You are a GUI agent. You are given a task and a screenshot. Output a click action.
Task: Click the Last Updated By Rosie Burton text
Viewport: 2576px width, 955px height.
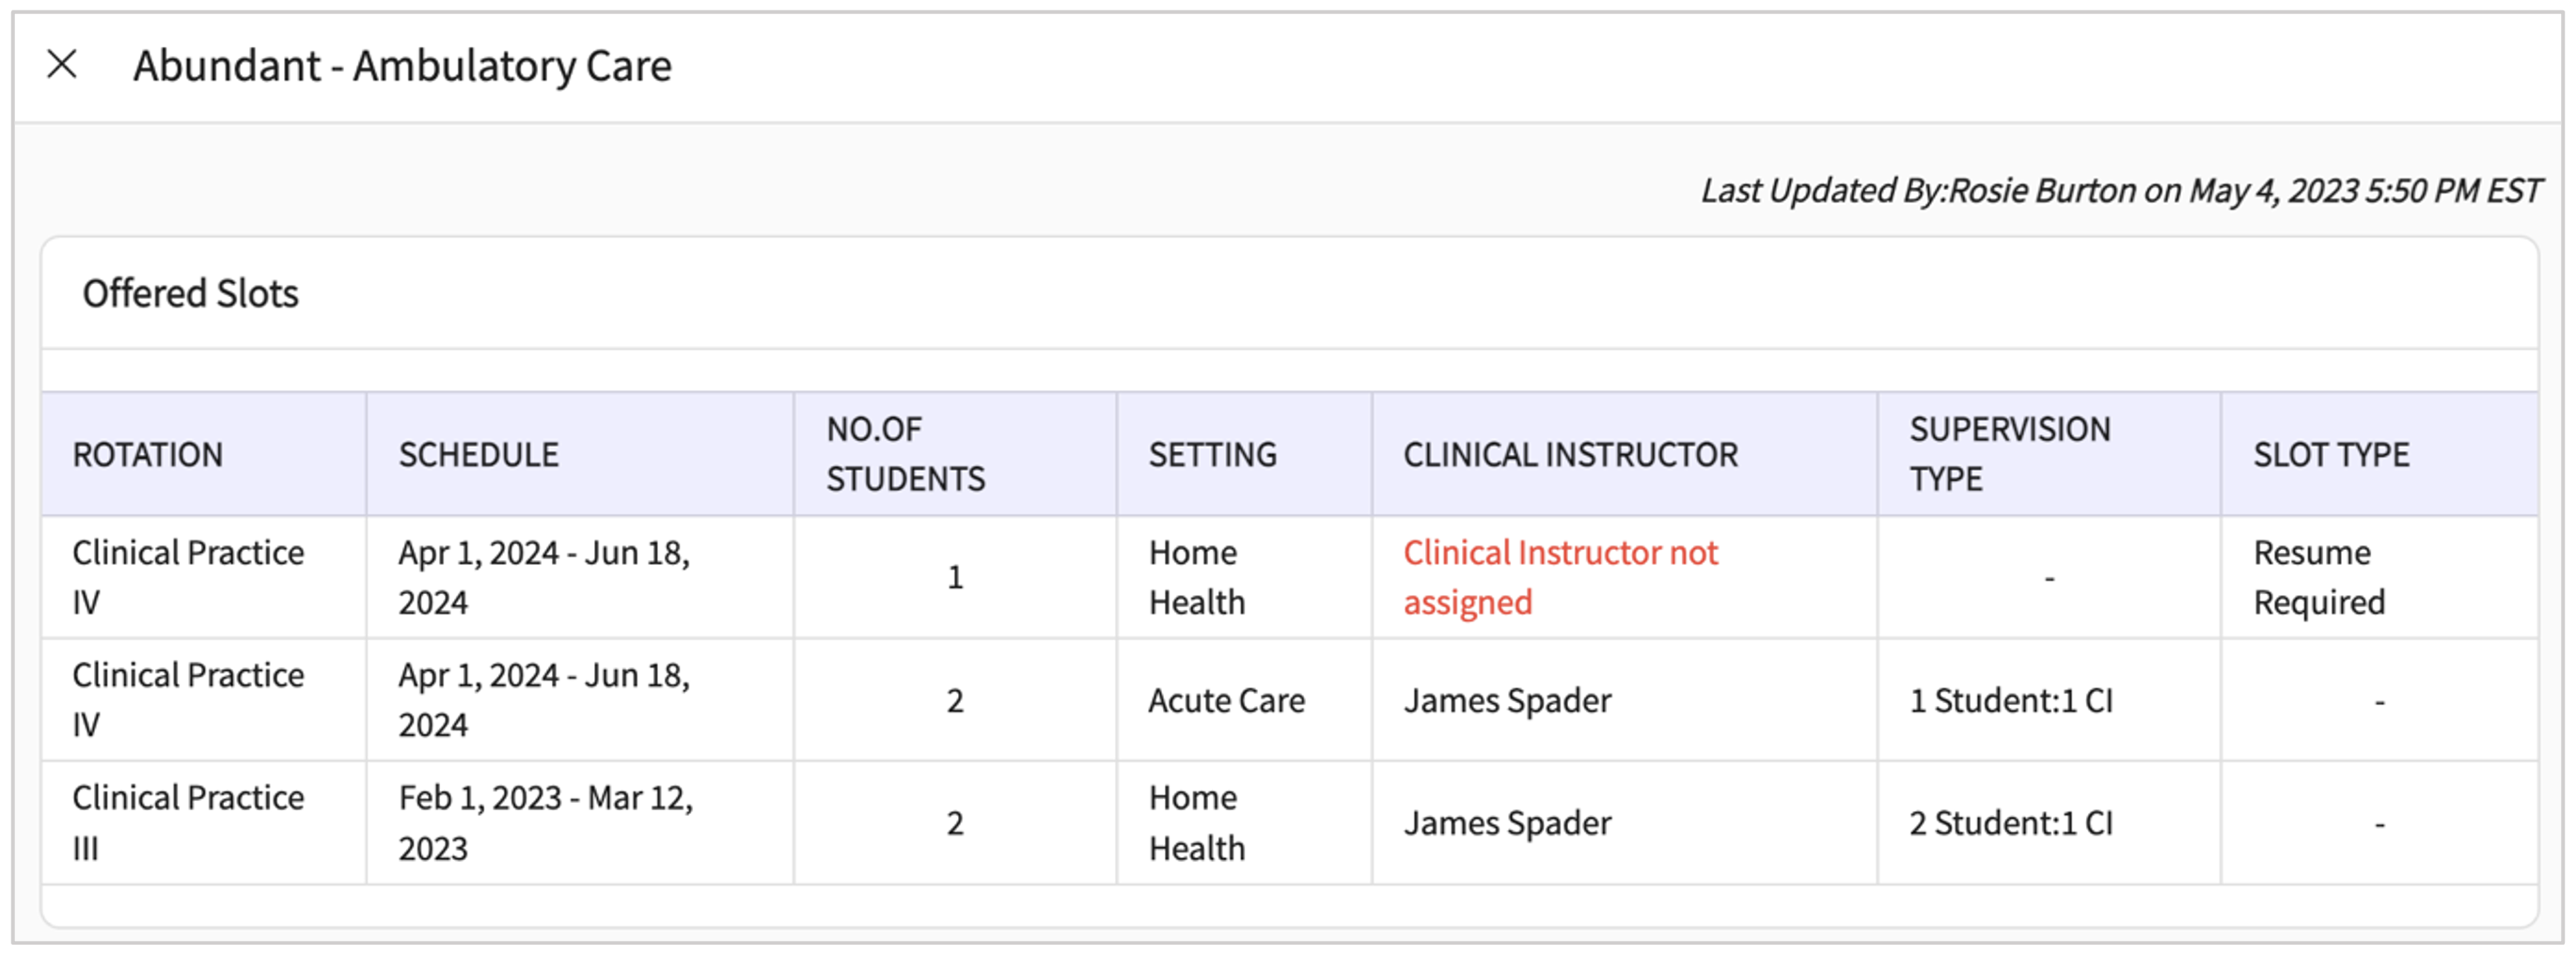click(x=2120, y=190)
